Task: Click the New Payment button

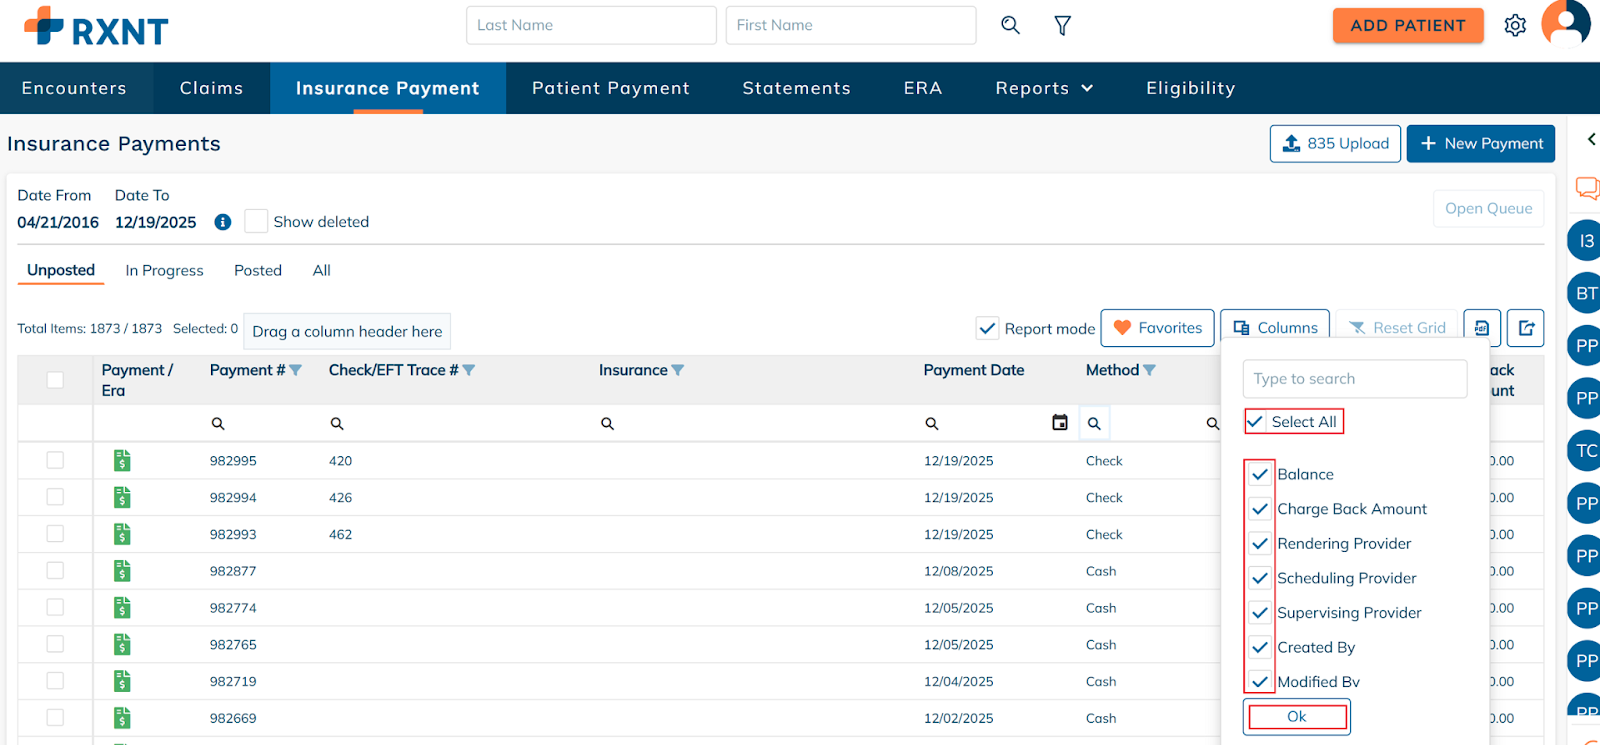Action: point(1480,143)
